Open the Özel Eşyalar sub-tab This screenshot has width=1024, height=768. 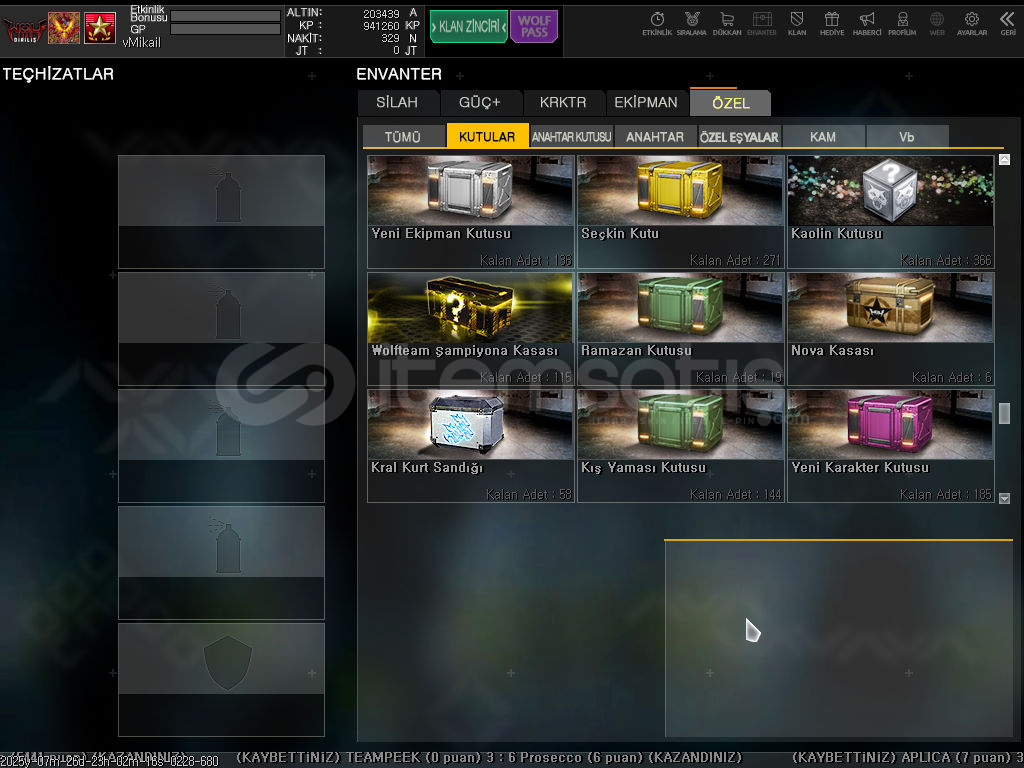click(x=739, y=136)
